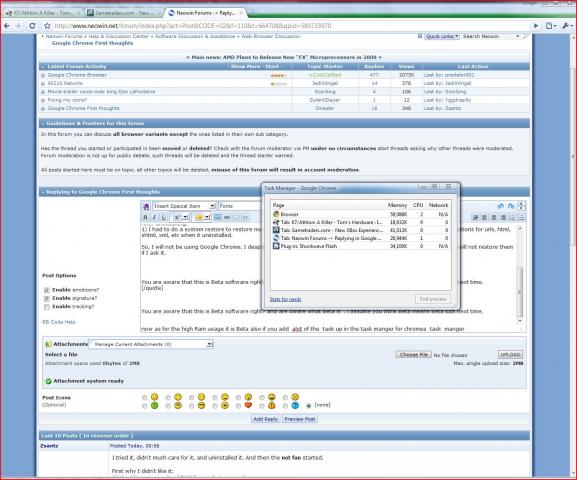Click the undo arrow in the editor toolbar
Image resolution: width=577 pixels, height=480 pixels.
(x=500, y=206)
